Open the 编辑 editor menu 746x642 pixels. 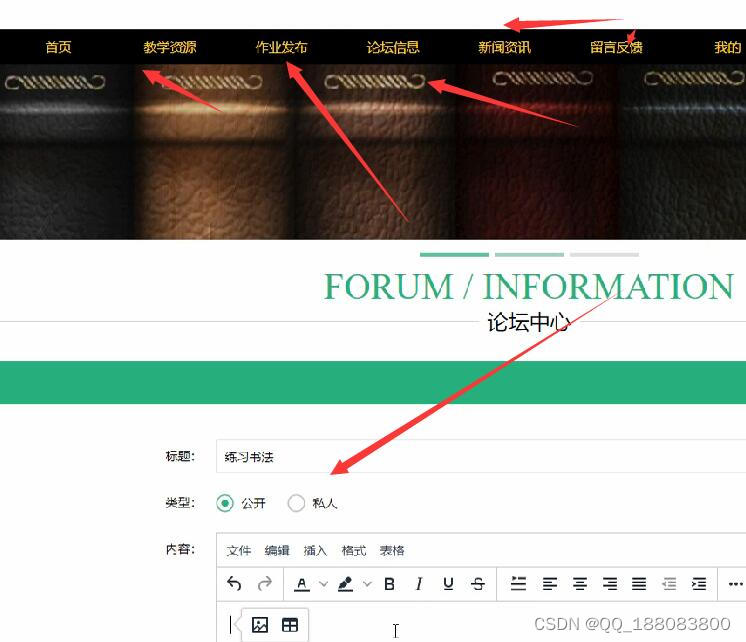tap(277, 551)
